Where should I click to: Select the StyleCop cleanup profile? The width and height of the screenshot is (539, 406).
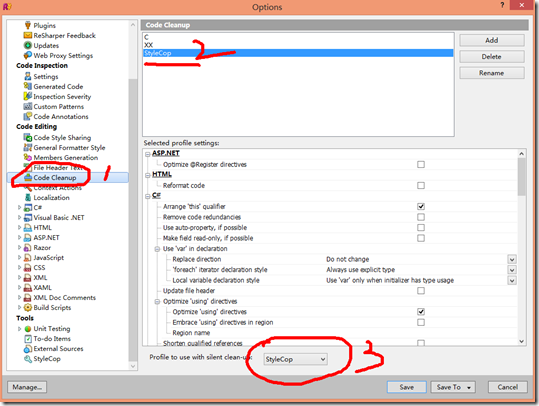[x=298, y=53]
